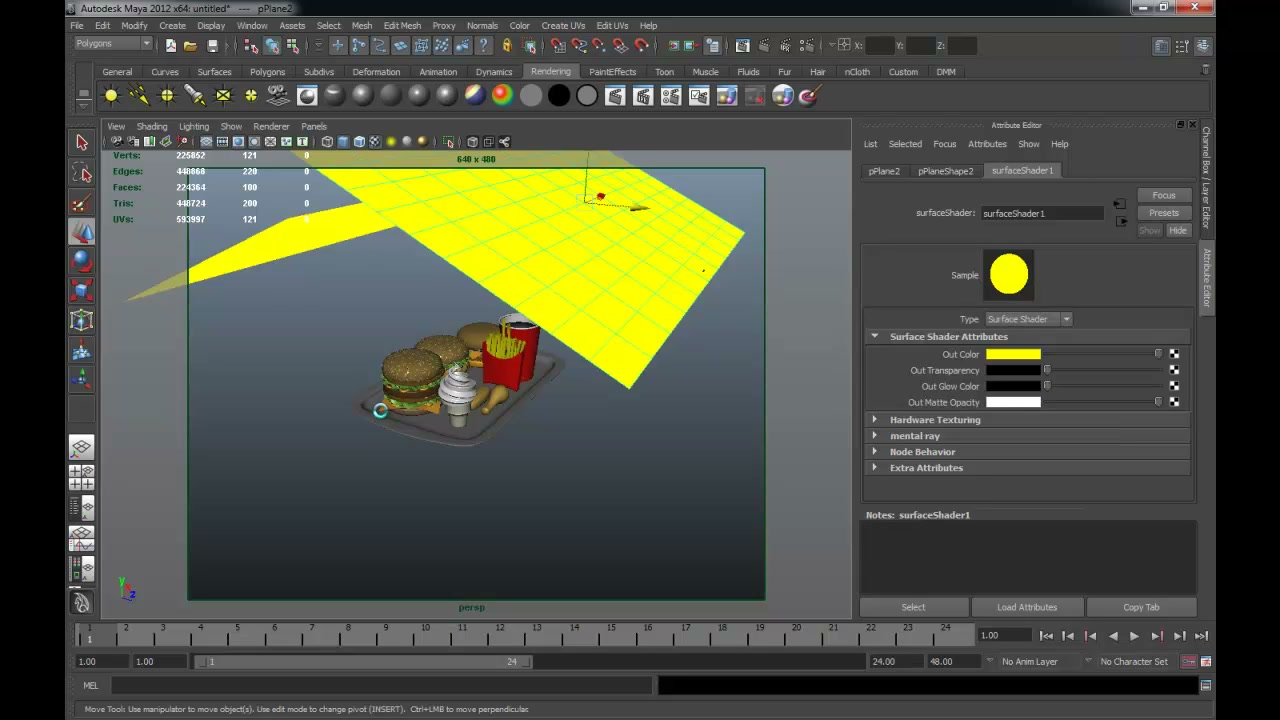1280x720 pixels.
Task: Open the Create UVs menu
Action: tap(563, 25)
